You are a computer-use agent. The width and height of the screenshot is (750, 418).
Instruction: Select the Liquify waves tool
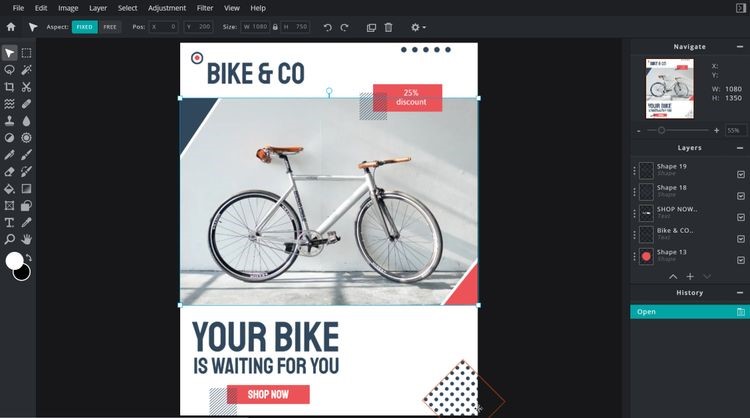[9, 104]
